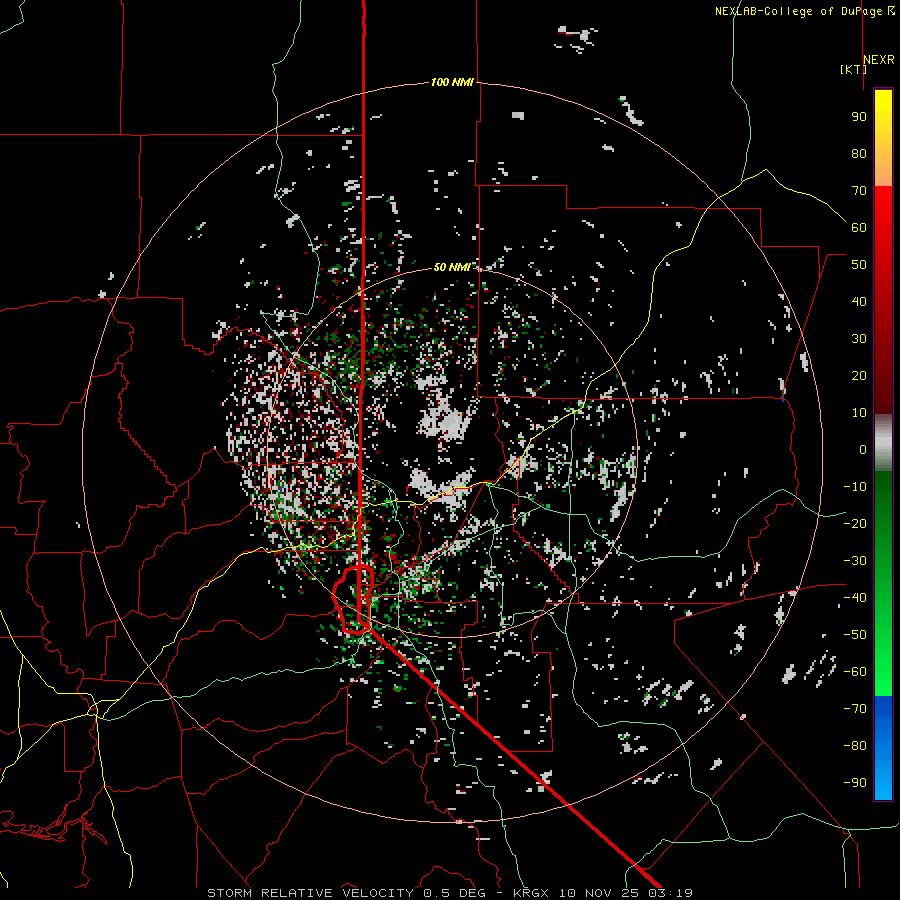Click the -40 knot label on the color scale

click(x=855, y=598)
